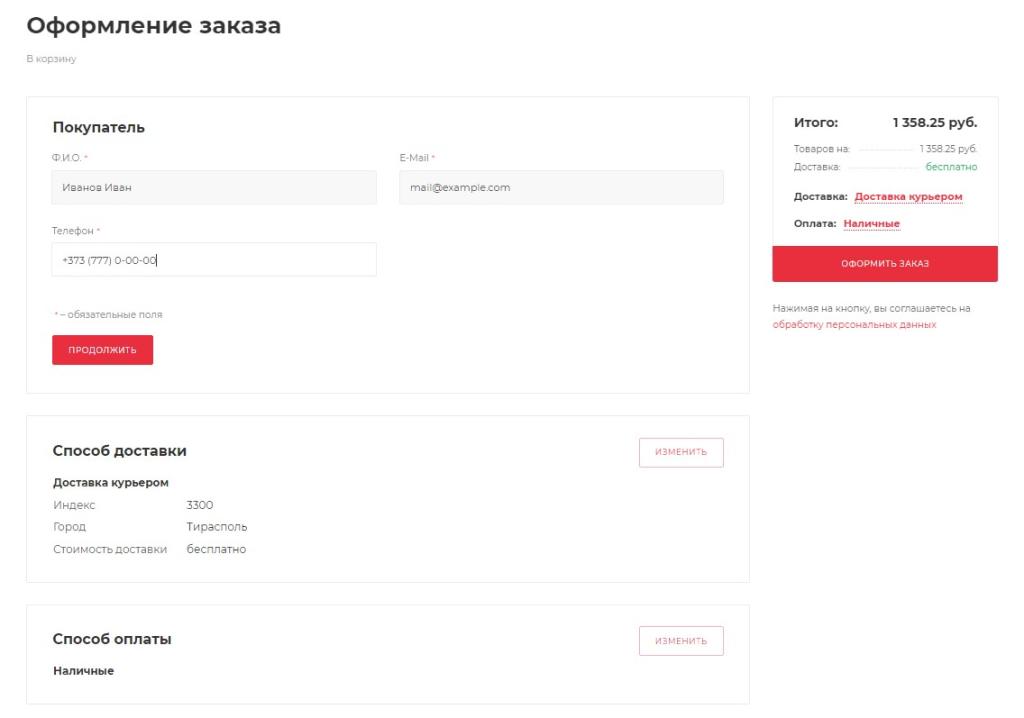Click the 'Оформление заказа' page title

[x=153, y=27]
